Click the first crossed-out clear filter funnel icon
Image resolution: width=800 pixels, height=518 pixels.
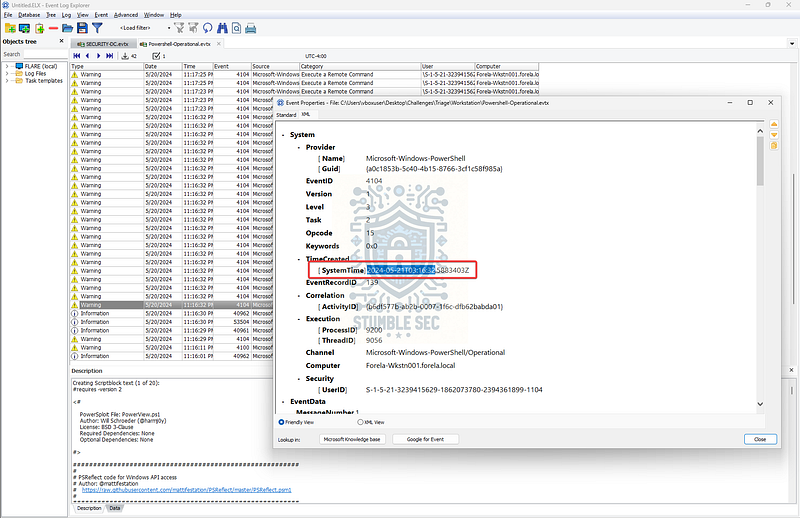coord(179,28)
